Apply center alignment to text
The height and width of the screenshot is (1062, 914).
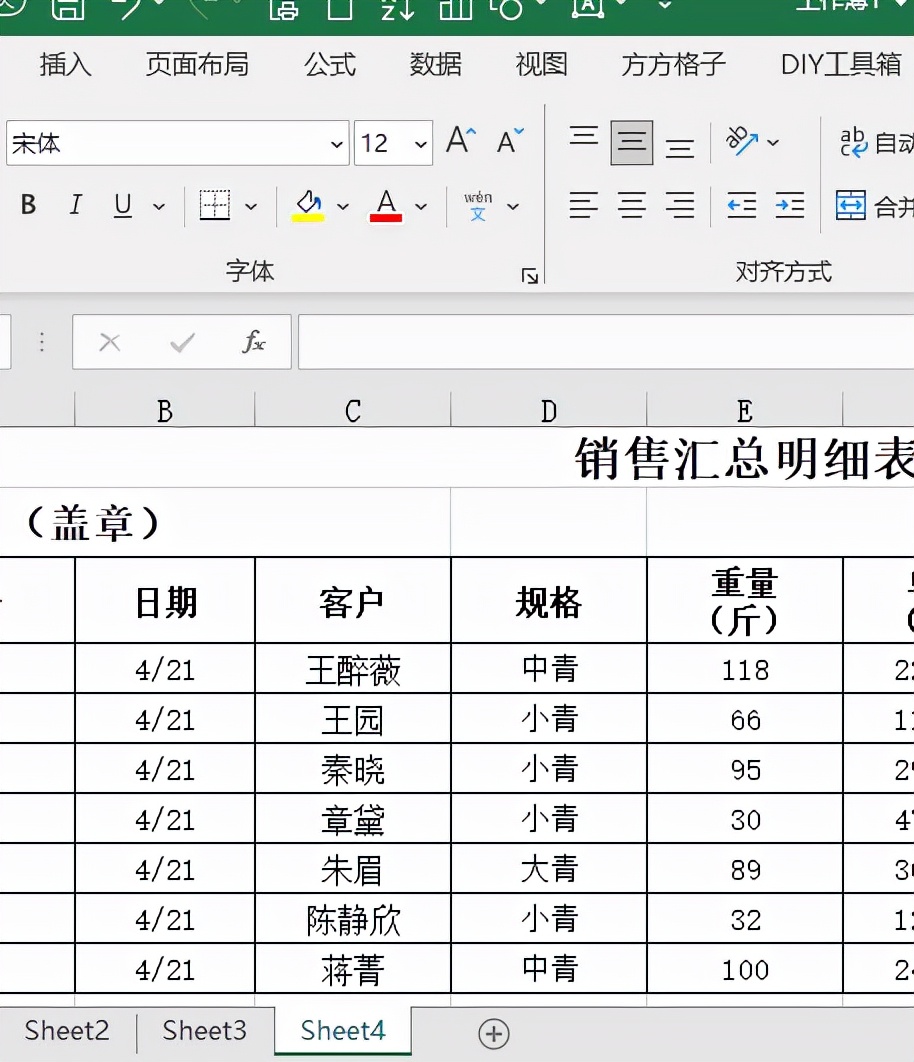pyautogui.click(x=631, y=205)
